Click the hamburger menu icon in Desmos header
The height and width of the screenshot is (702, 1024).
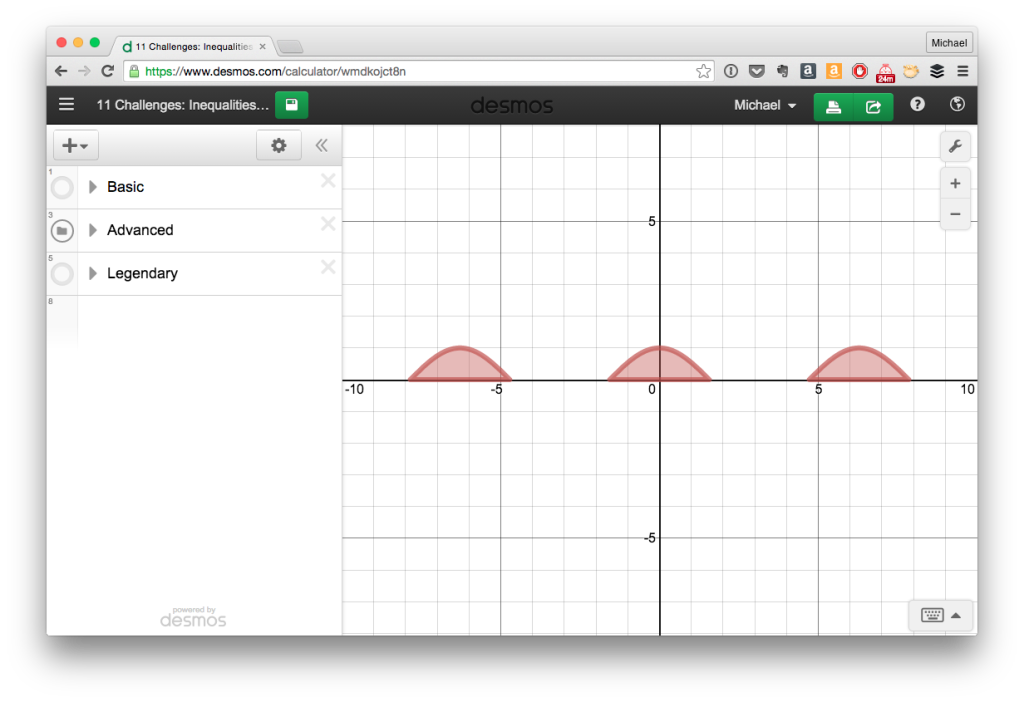pyautogui.click(x=66, y=104)
